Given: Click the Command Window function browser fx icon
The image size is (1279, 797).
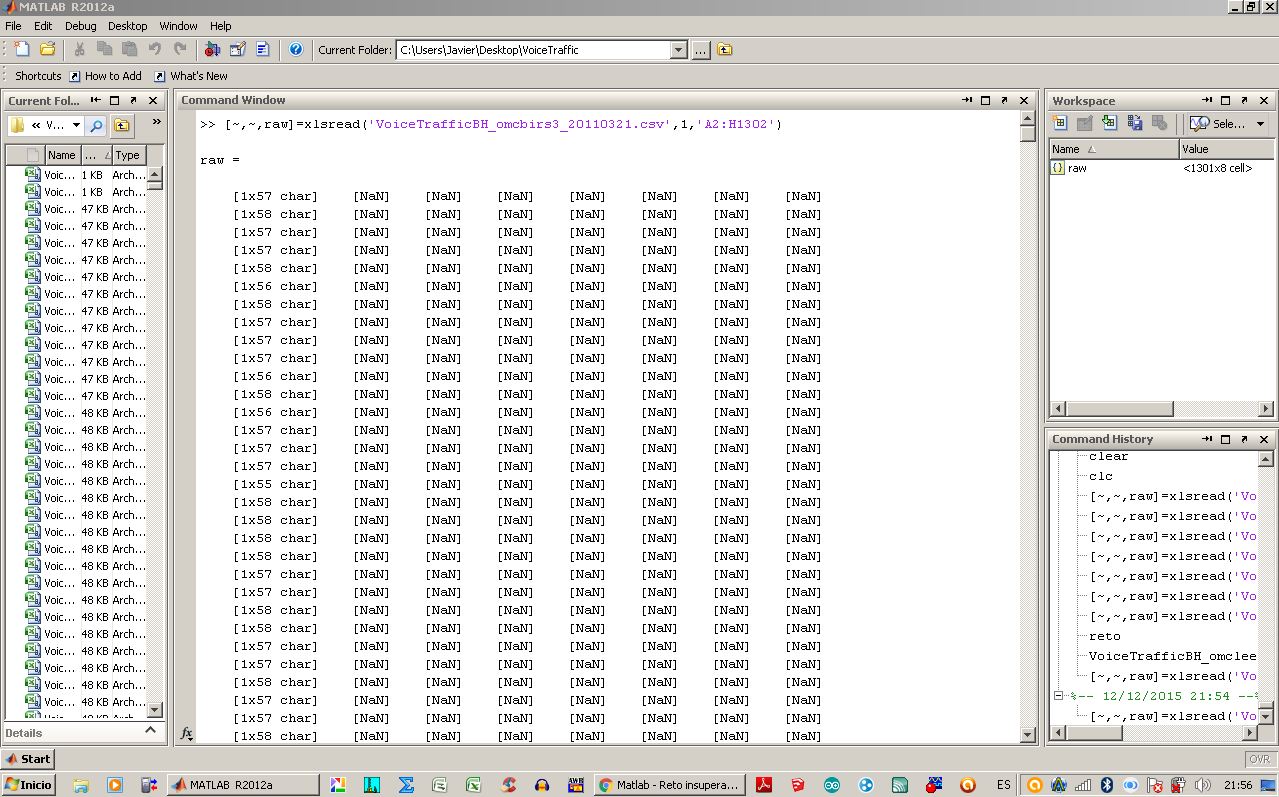Looking at the screenshot, I should [x=186, y=733].
